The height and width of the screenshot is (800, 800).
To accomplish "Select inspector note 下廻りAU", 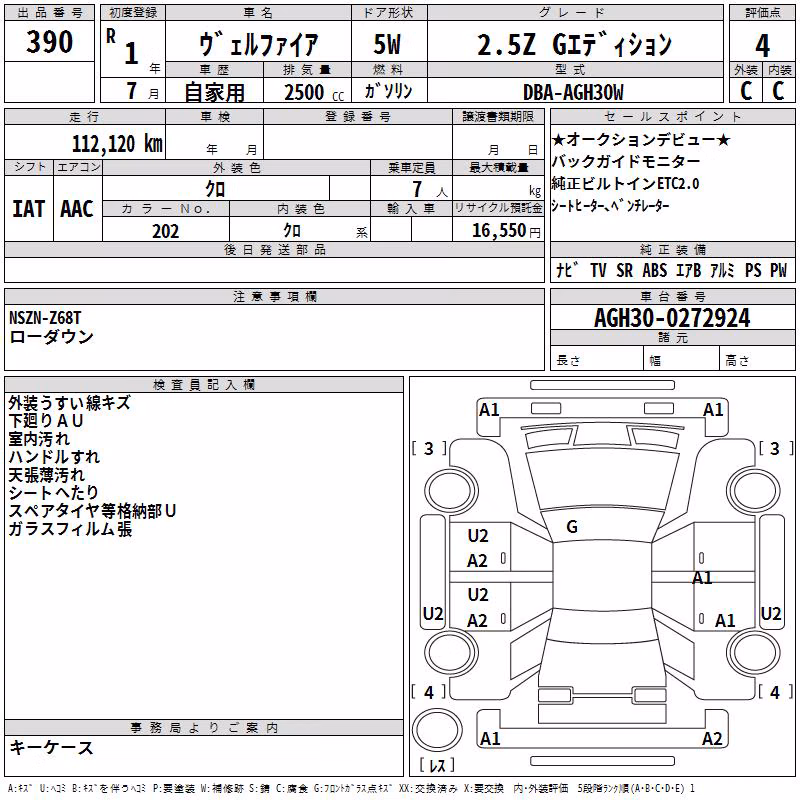I will (46, 421).
